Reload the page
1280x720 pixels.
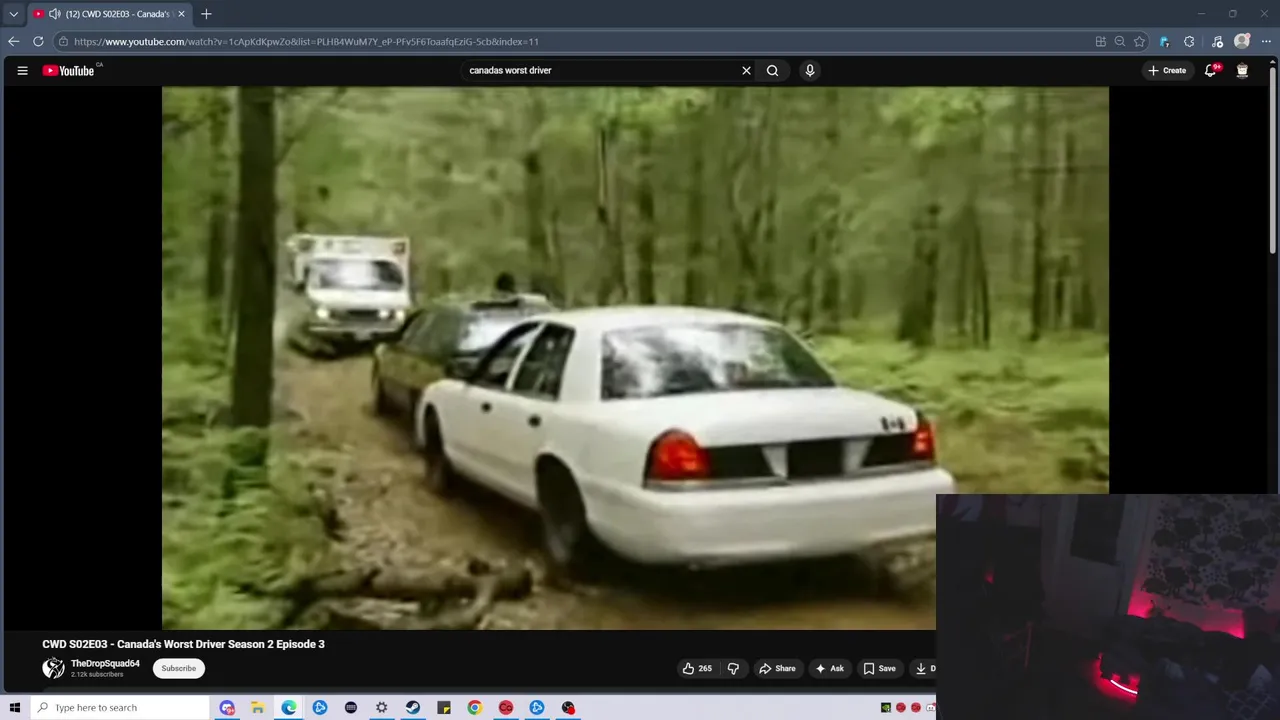pyautogui.click(x=38, y=42)
